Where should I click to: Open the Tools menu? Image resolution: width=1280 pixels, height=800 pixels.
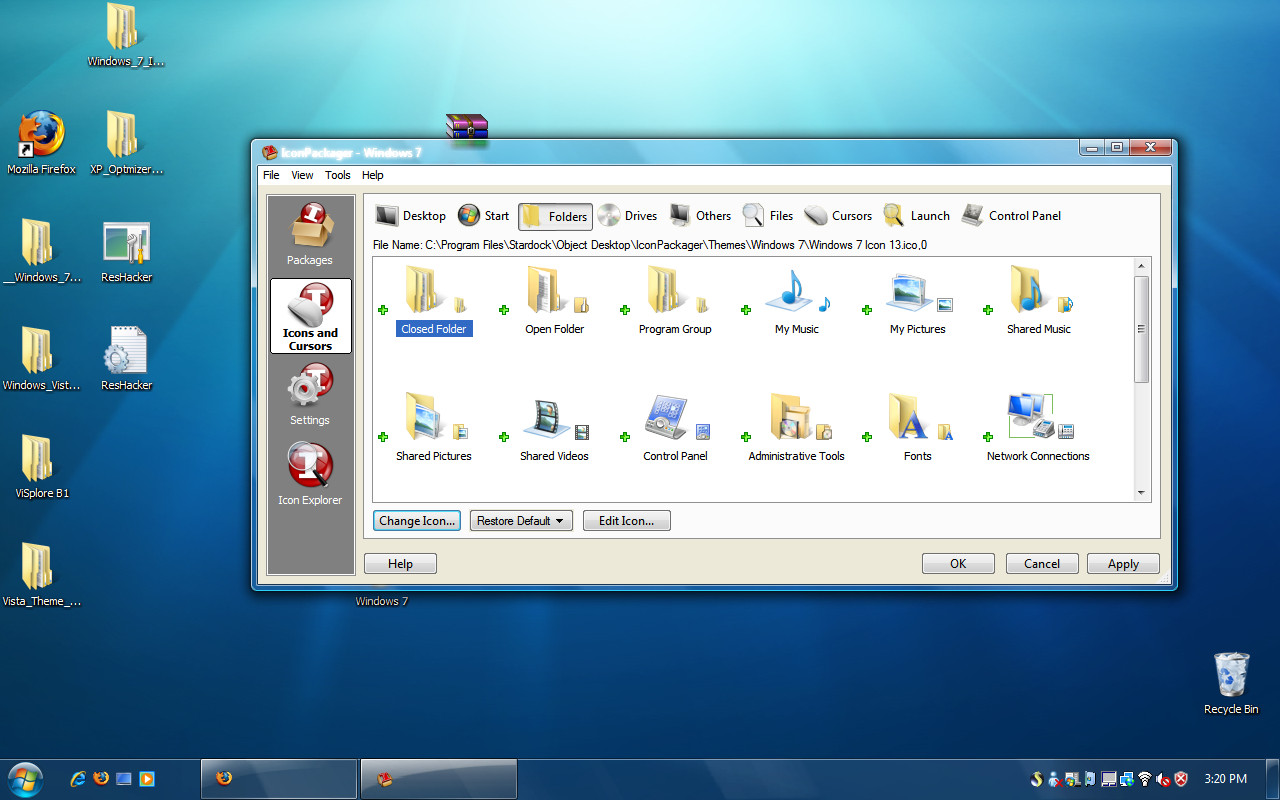tap(338, 175)
